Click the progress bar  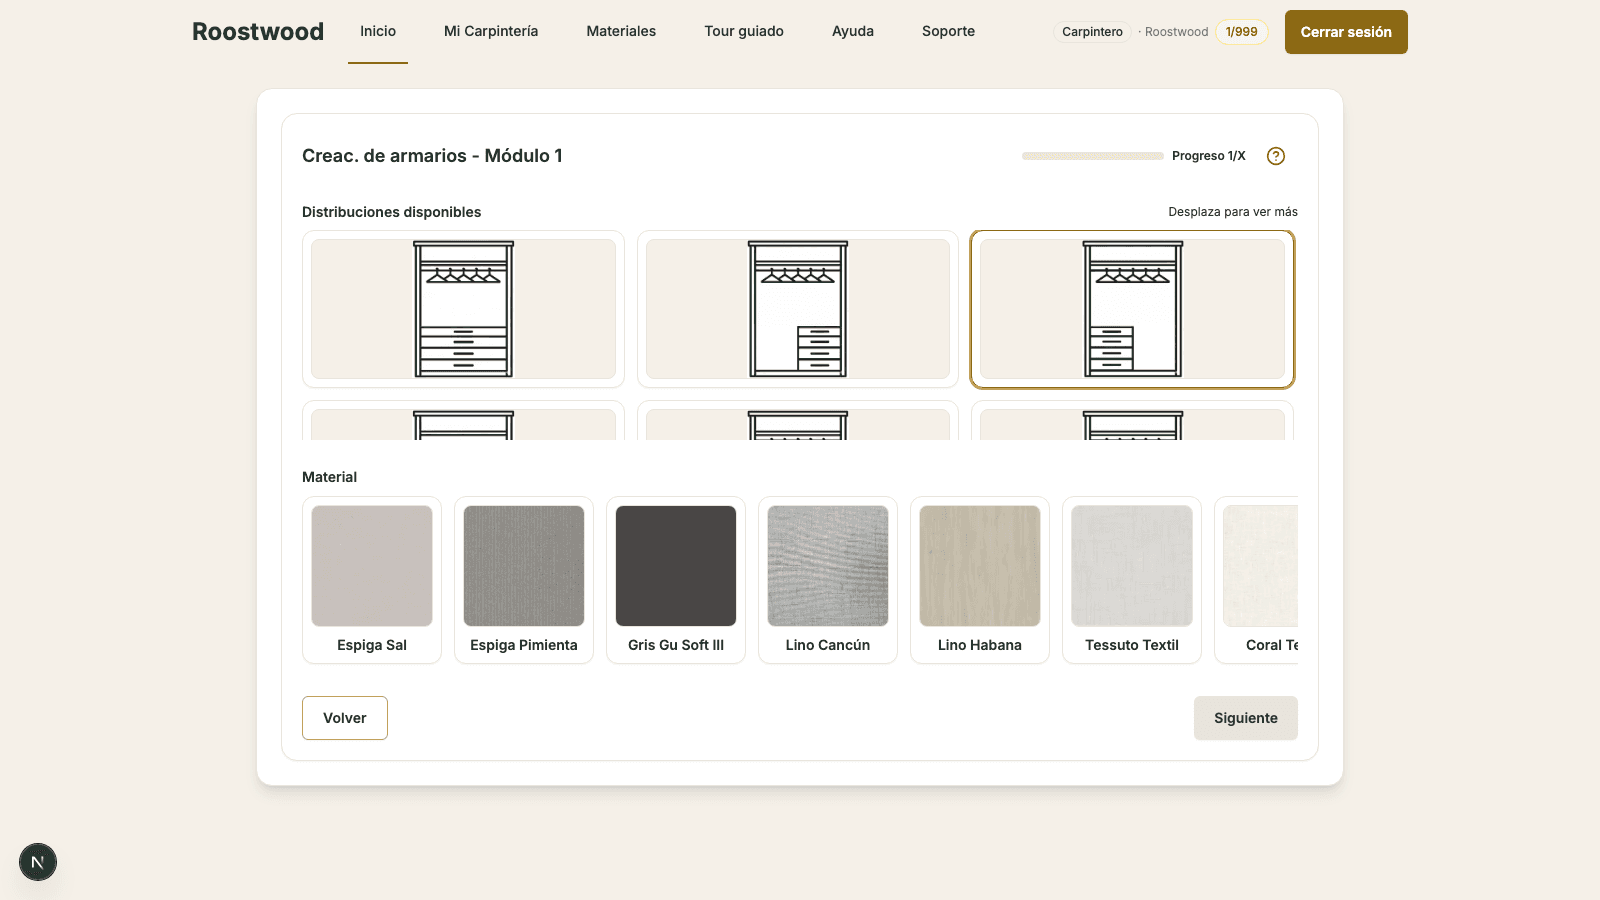coord(1092,156)
